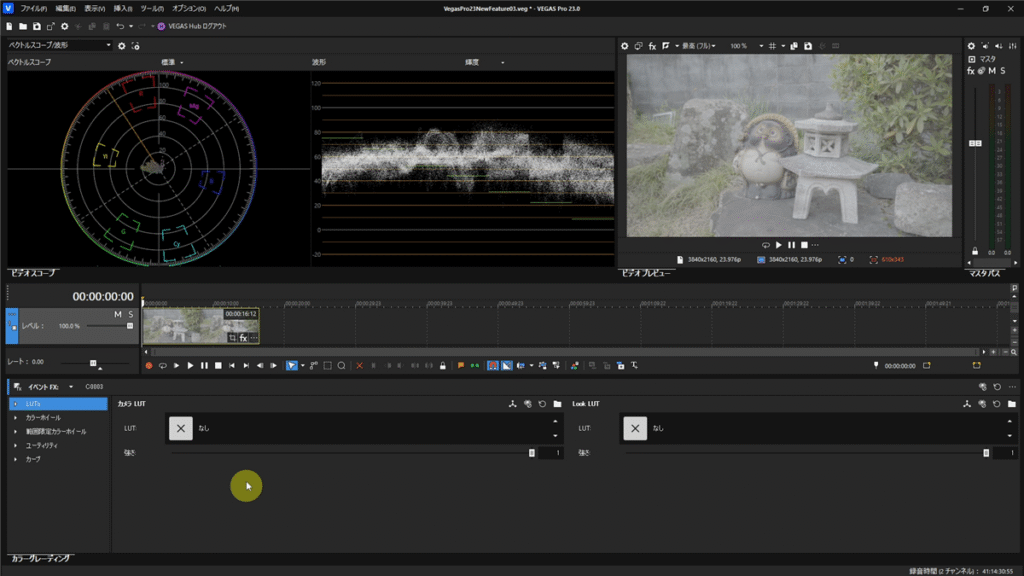Open the ツール menu
This screenshot has height=576, width=1024.
coord(152,8)
